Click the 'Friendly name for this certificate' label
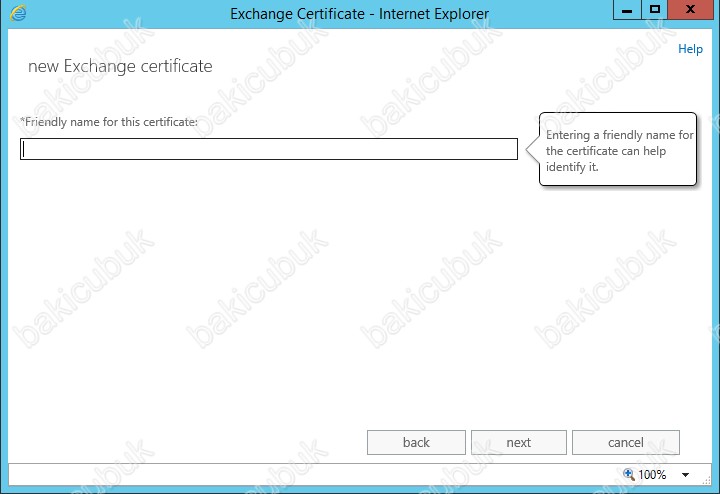 (x=109, y=122)
